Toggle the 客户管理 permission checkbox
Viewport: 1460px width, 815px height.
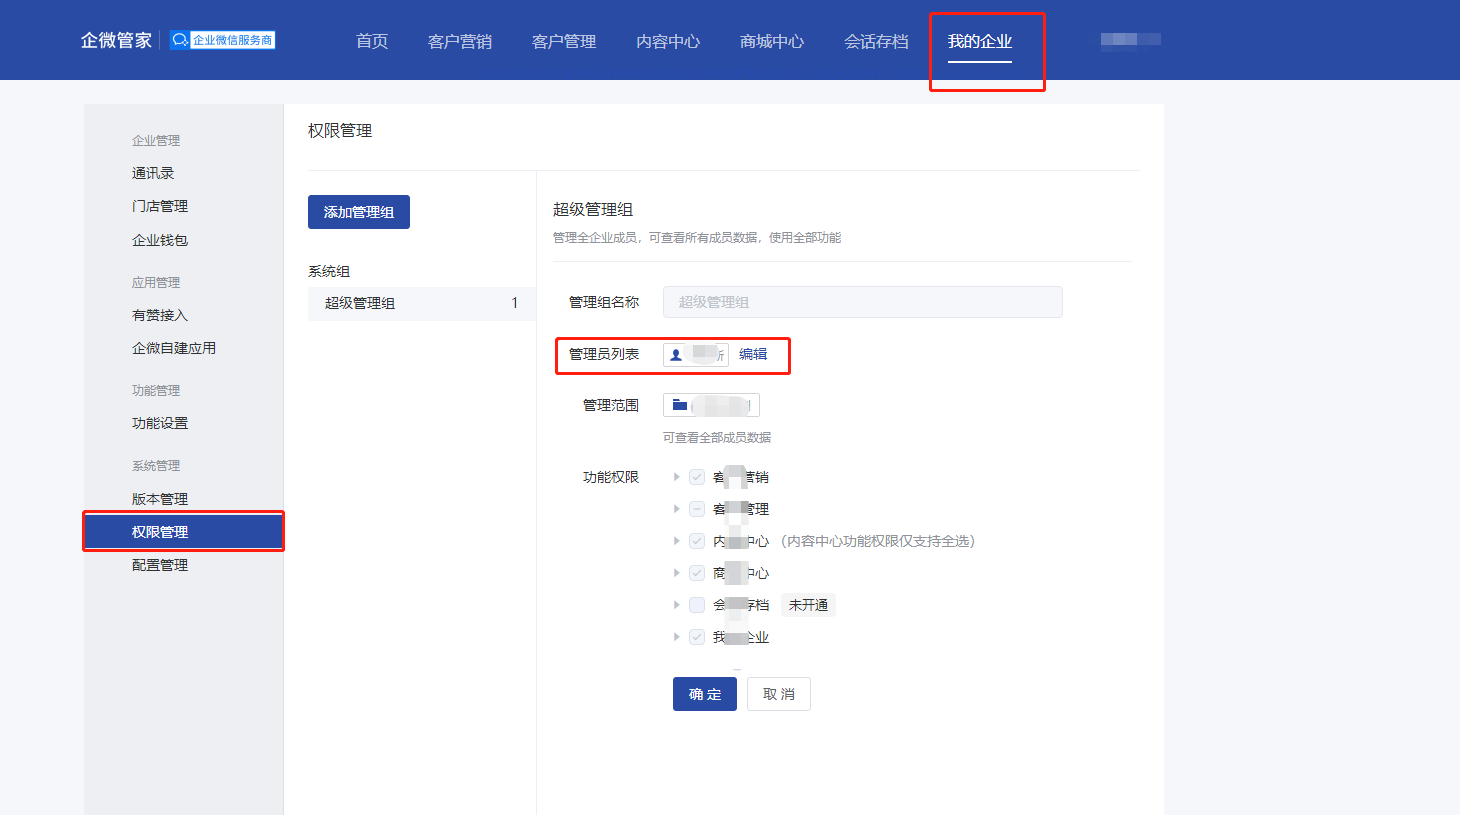(697, 509)
